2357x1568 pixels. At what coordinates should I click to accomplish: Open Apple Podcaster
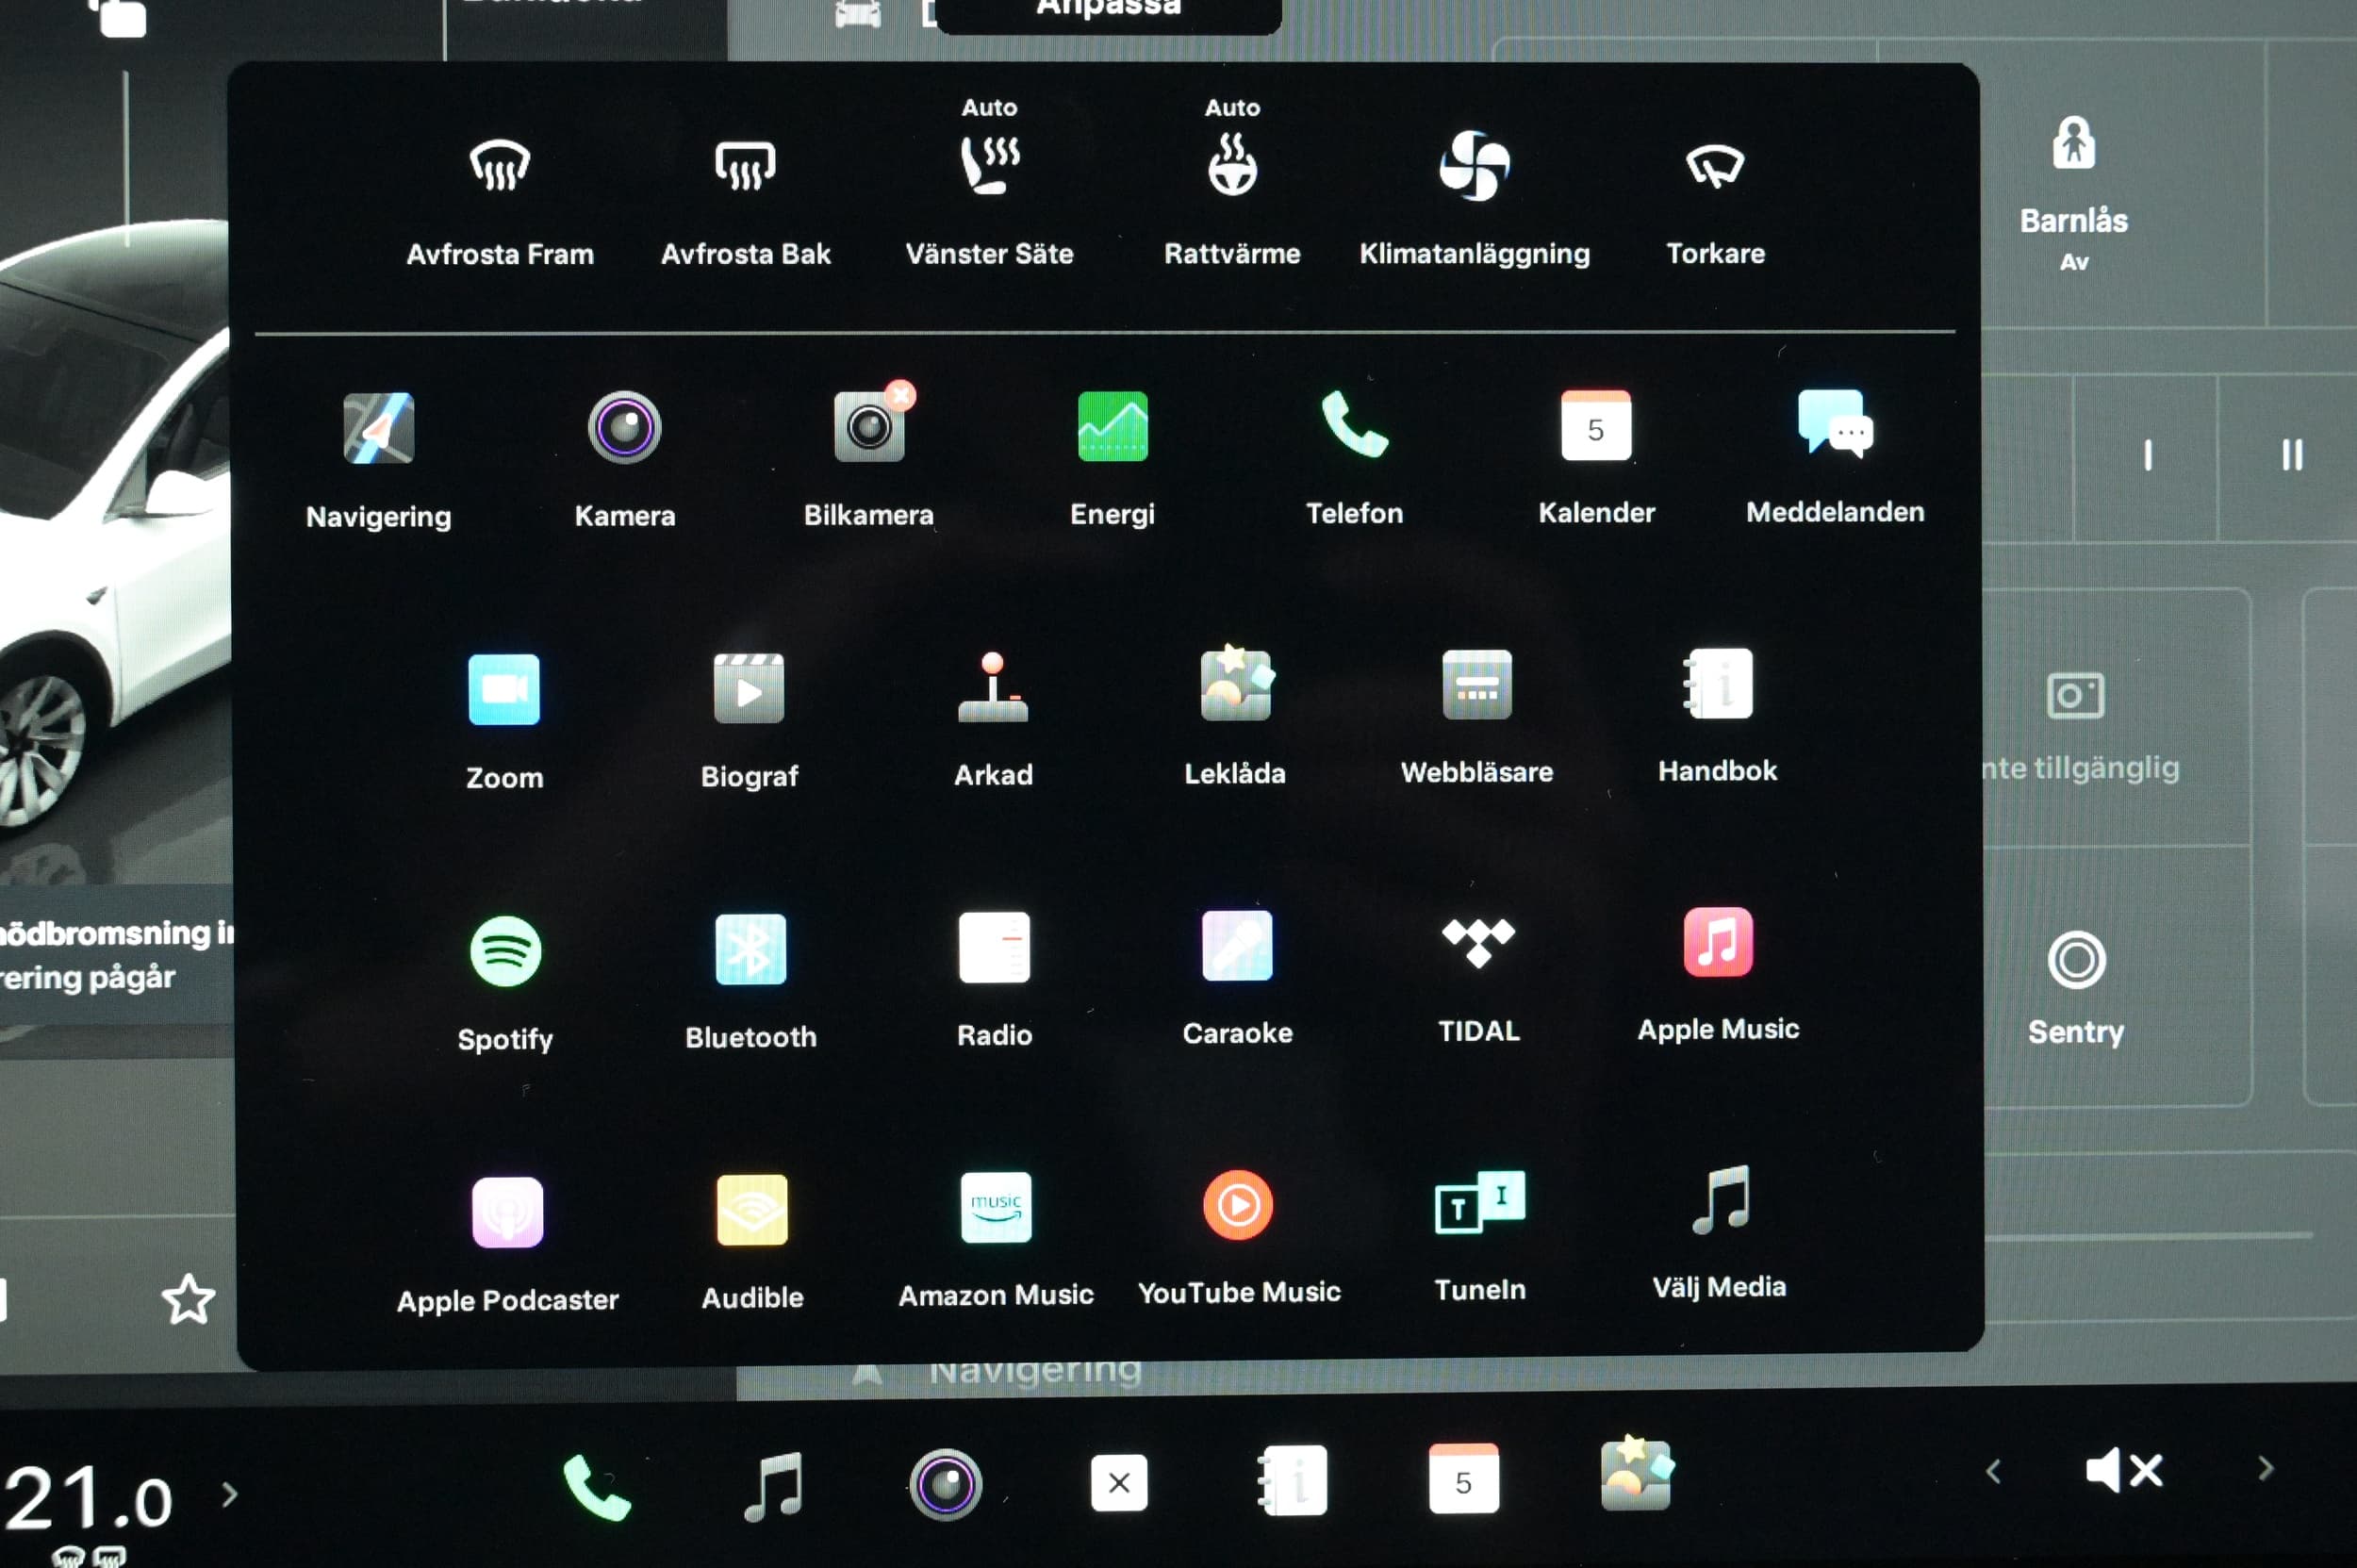[507, 1245]
